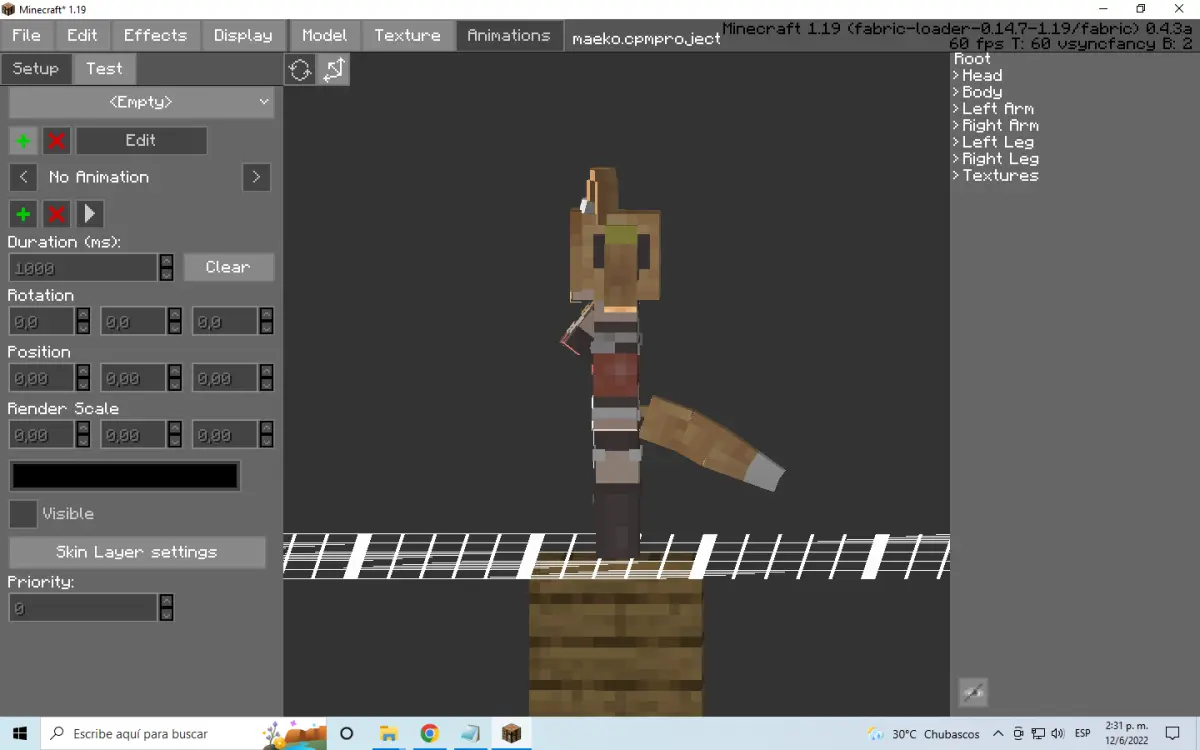Click the reset camera rotate icon

pos(300,69)
